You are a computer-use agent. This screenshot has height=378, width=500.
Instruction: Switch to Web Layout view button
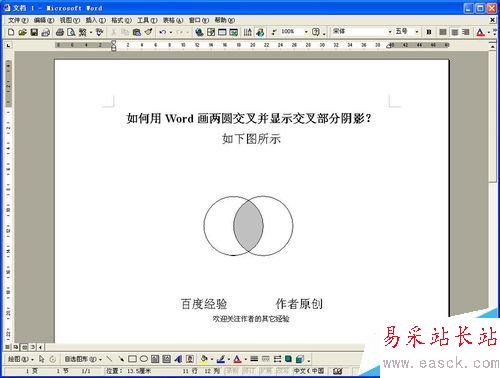(15, 347)
